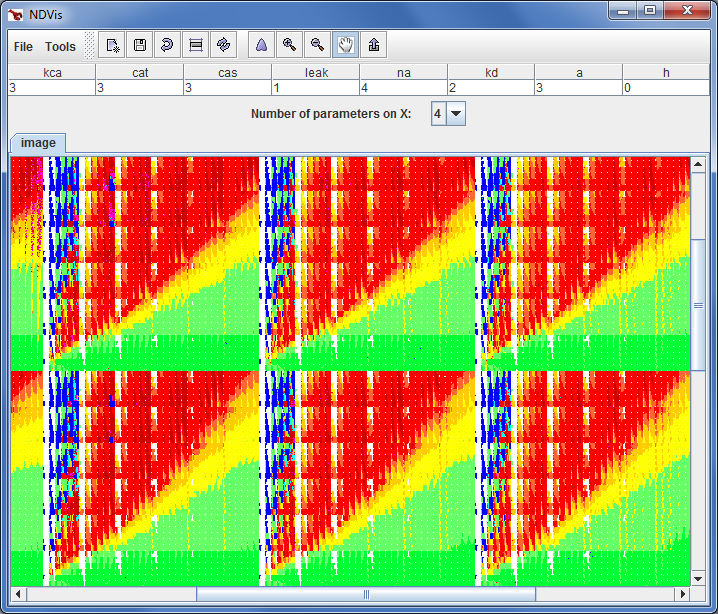This screenshot has width=718, height=614.
Task: Click the horizontal scrollbar right arrow
Action: 683,594
